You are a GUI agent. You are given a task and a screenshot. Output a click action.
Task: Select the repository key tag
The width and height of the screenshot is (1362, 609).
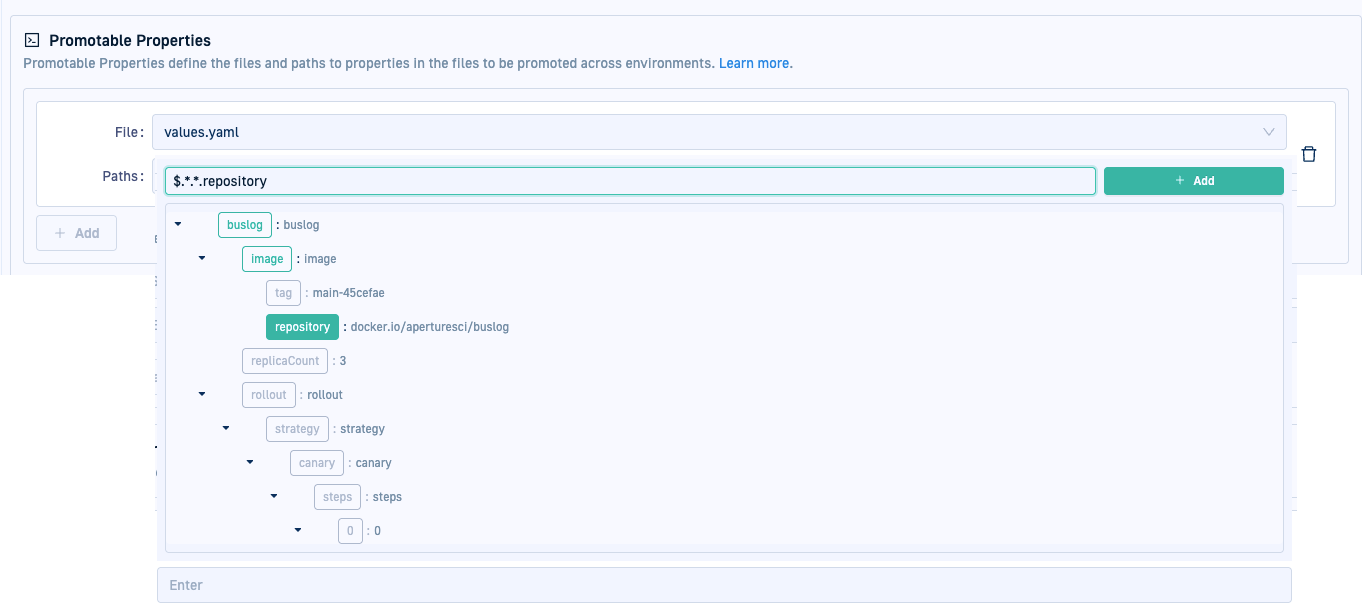coord(302,327)
